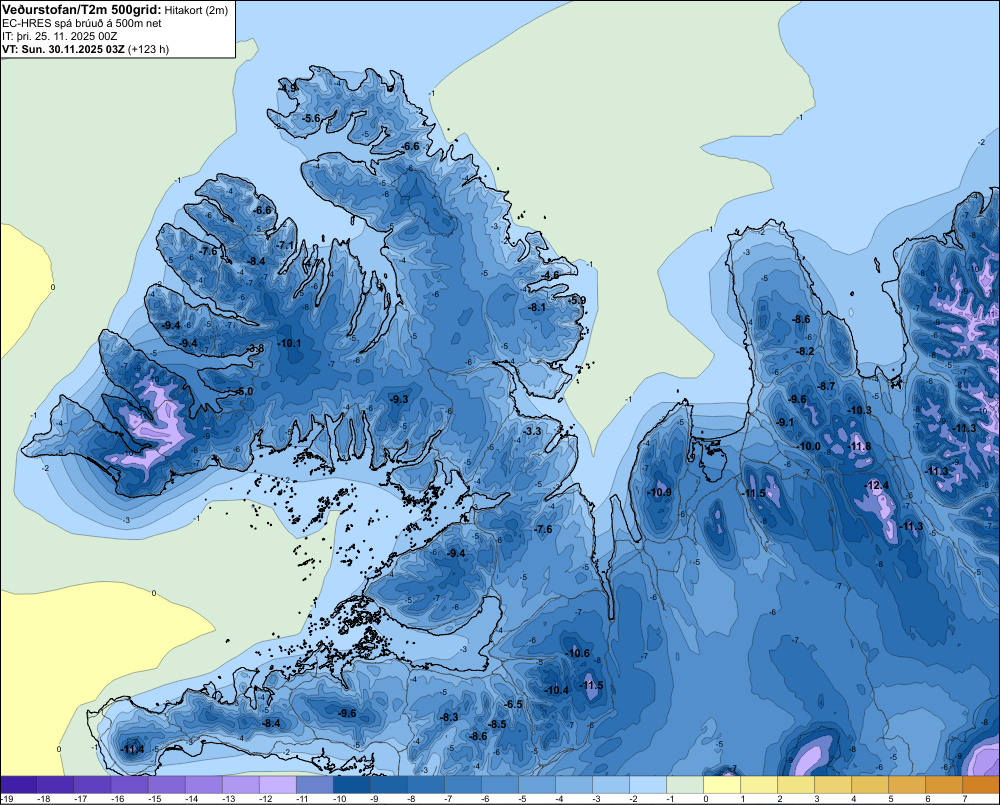The width and height of the screenshot is (1000, 805).
Task: Click the -10.4 temperature label
Action: tap(557, 690)
